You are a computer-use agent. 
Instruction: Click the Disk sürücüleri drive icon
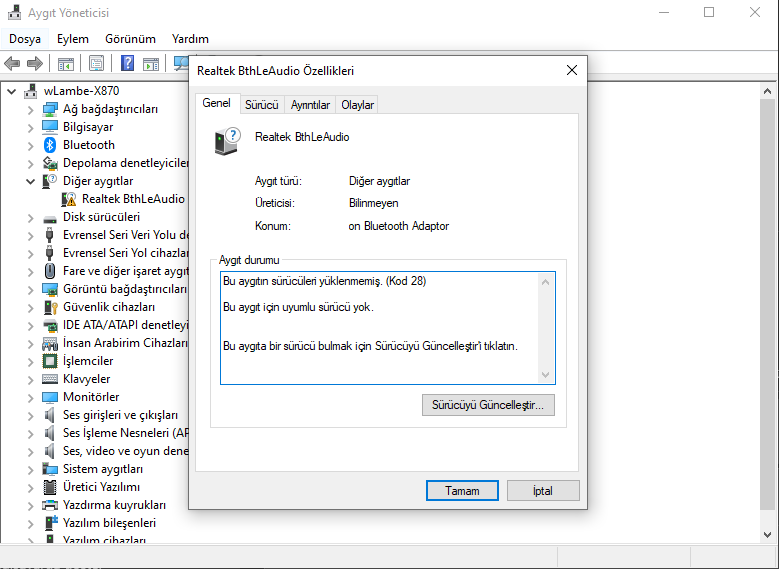tap(50, 219)
